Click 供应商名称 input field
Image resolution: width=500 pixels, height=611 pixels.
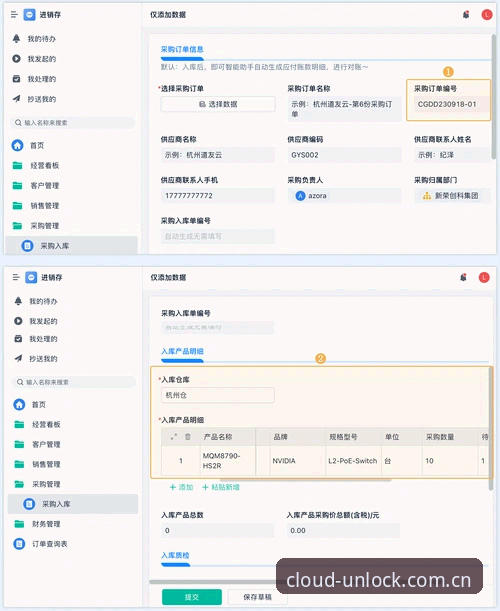point(217,155)
